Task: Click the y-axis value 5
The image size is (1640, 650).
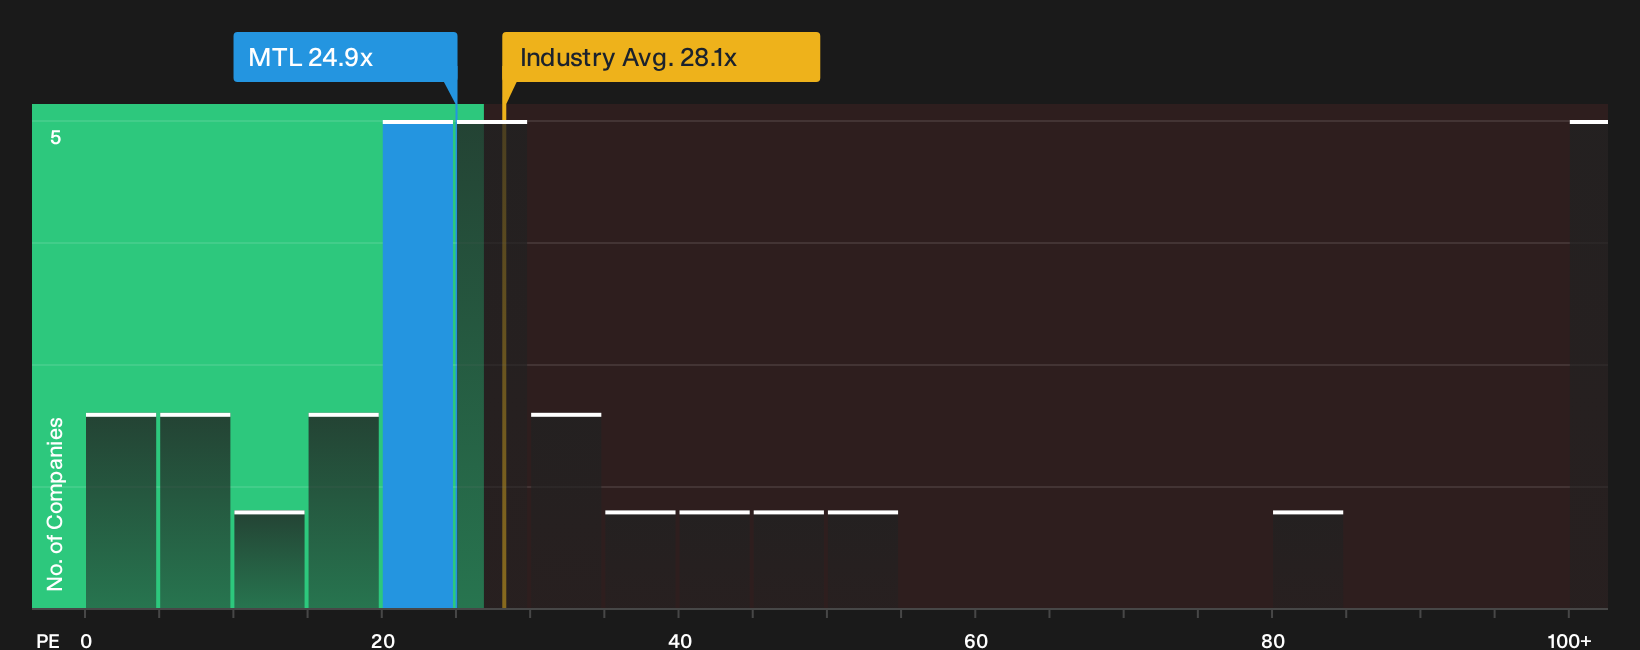Action: [x=56, y=138]
